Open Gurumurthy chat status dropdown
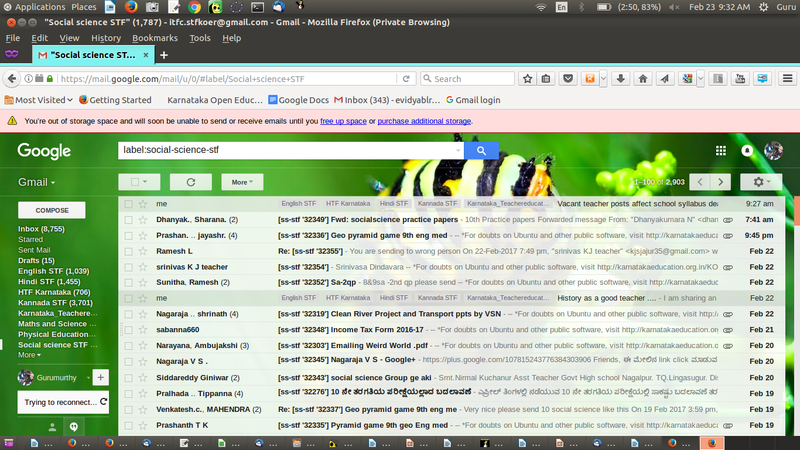The width and height of the screenshot is (800, 450). (x=88, y=378)
